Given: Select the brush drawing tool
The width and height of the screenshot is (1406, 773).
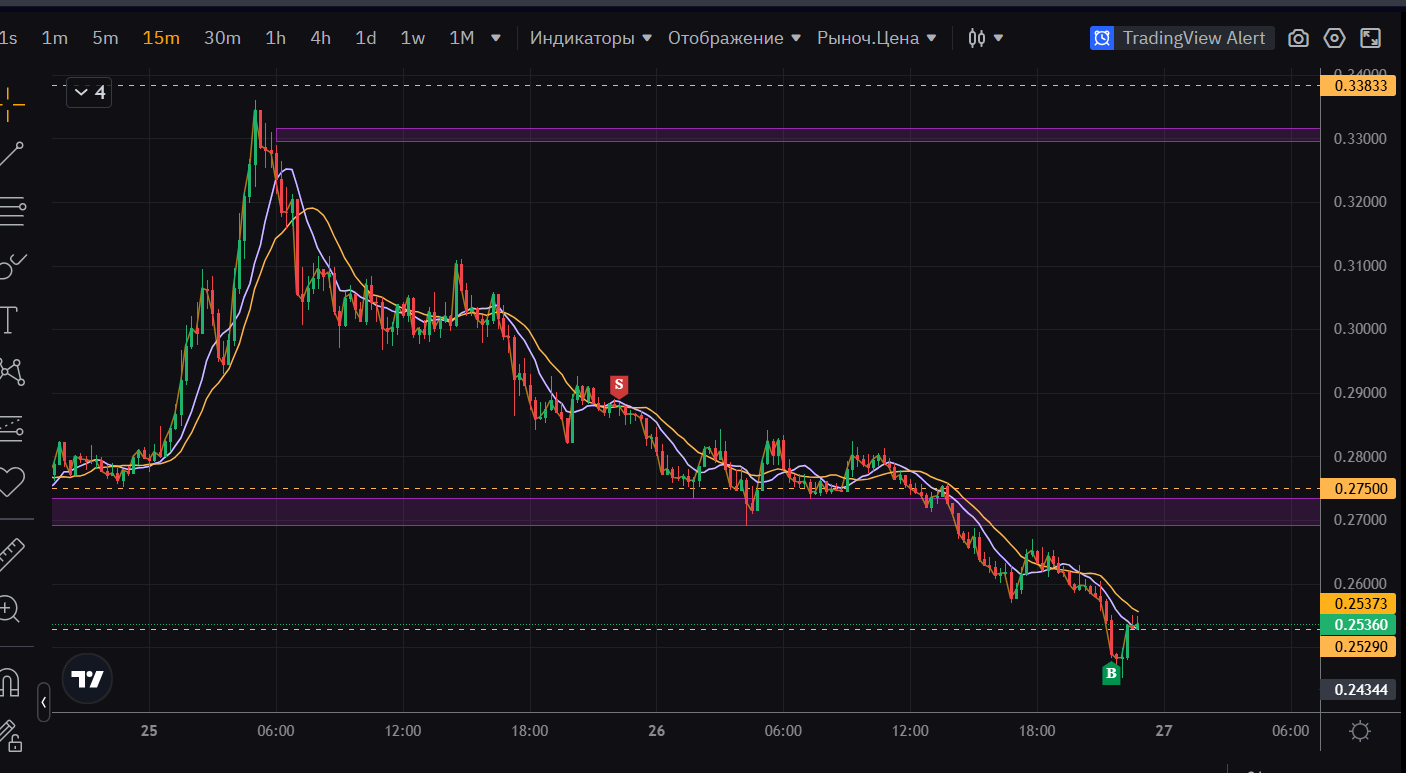Looking at the screenshot, I should pos(12,264).
